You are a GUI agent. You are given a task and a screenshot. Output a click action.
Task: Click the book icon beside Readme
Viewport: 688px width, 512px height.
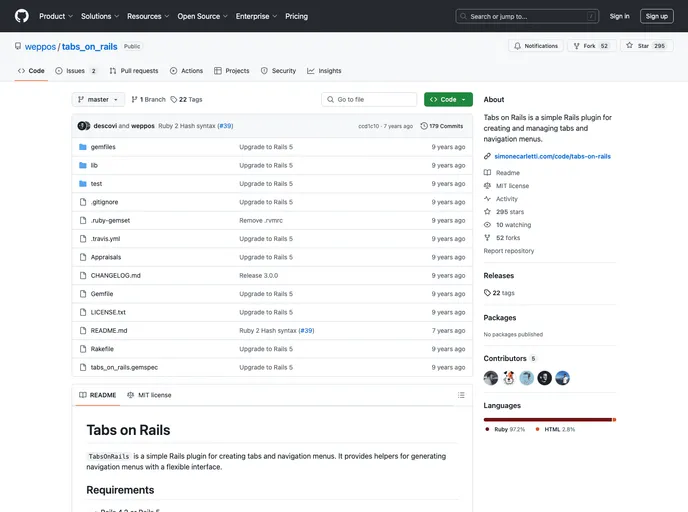pos(487,173)
